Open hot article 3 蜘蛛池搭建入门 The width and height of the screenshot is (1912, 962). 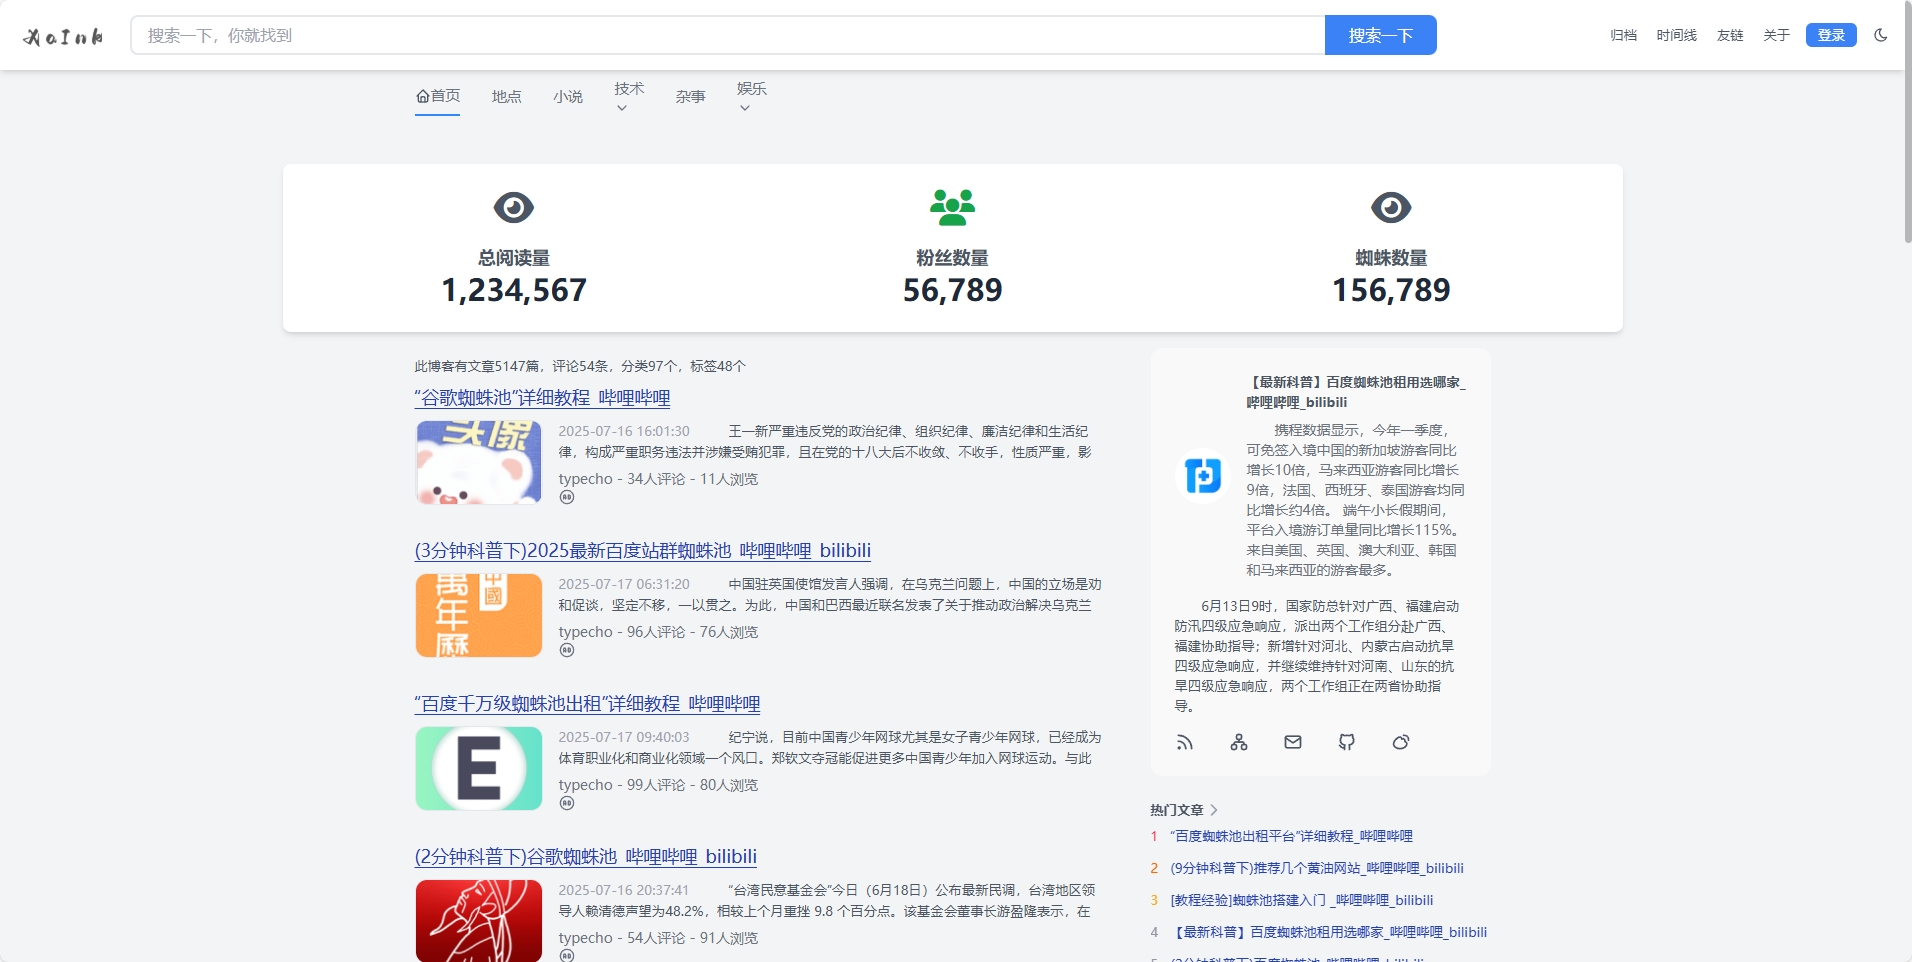pos(1302,900)
